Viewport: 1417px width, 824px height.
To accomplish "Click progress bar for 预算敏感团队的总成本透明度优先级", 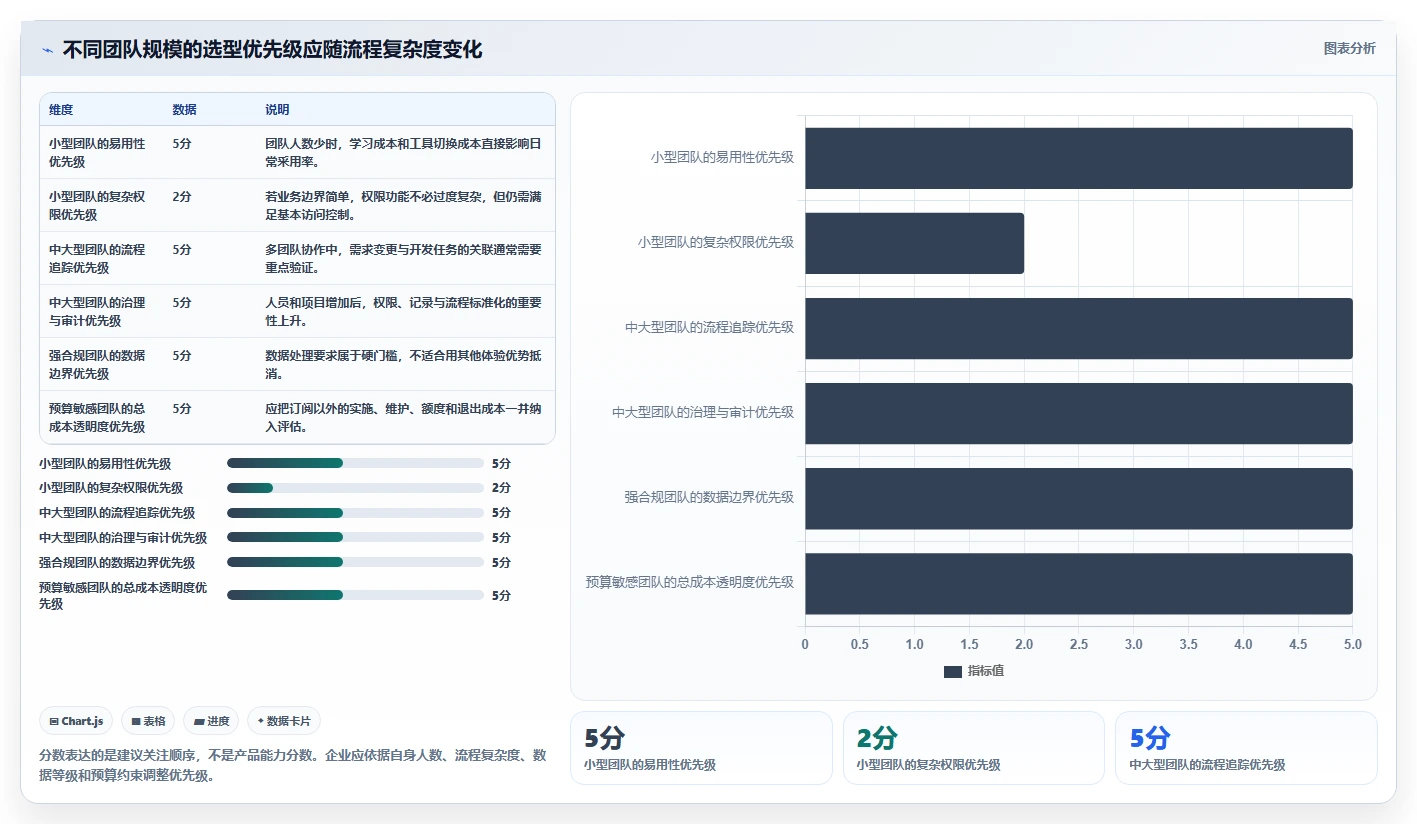I will 355,595.
